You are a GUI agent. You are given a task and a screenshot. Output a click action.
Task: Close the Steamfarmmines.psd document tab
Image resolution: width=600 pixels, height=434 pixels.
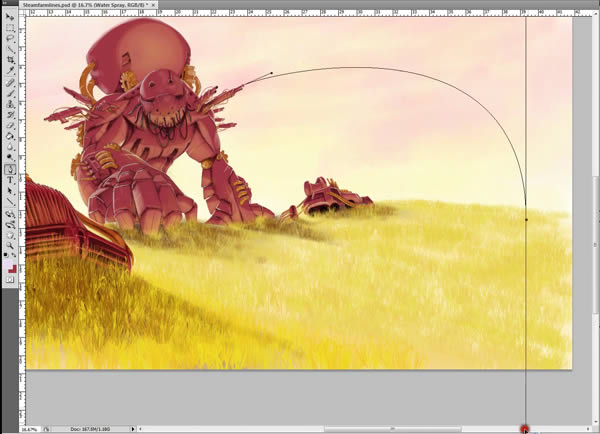coord(153,5)
